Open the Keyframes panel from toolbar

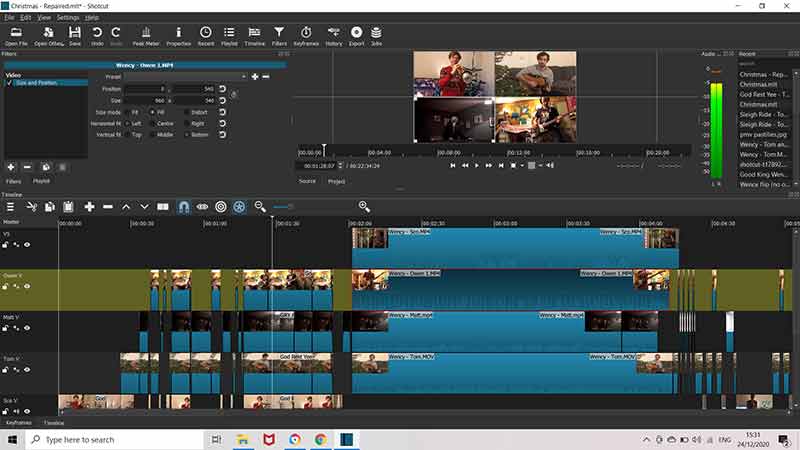(306, 36)
